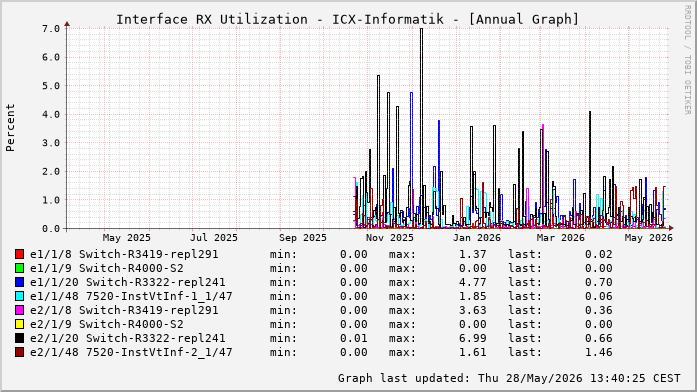Click the Percent y-axis label
Viewport: 697px width, 392px height.
(x=10, y=128)
